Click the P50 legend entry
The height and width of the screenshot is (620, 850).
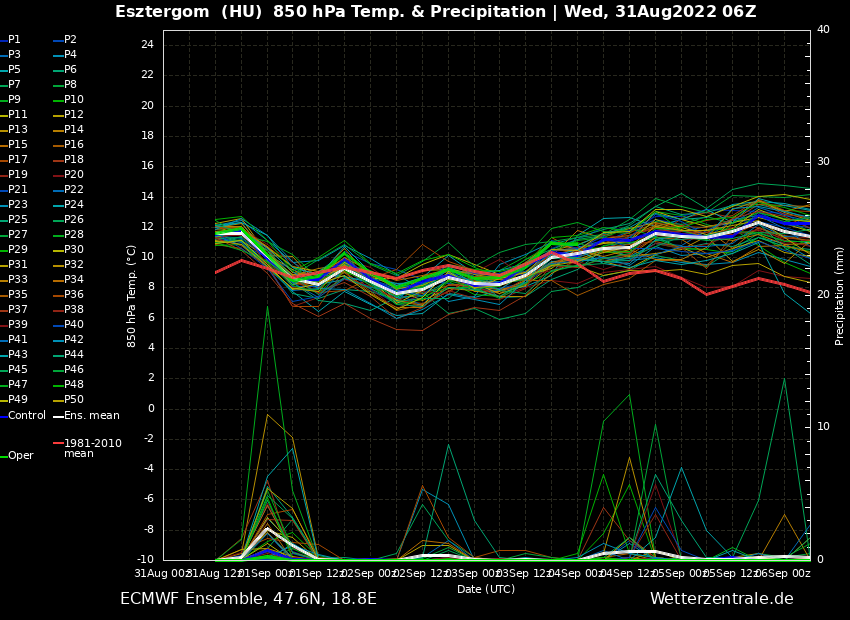coord(74,400)
